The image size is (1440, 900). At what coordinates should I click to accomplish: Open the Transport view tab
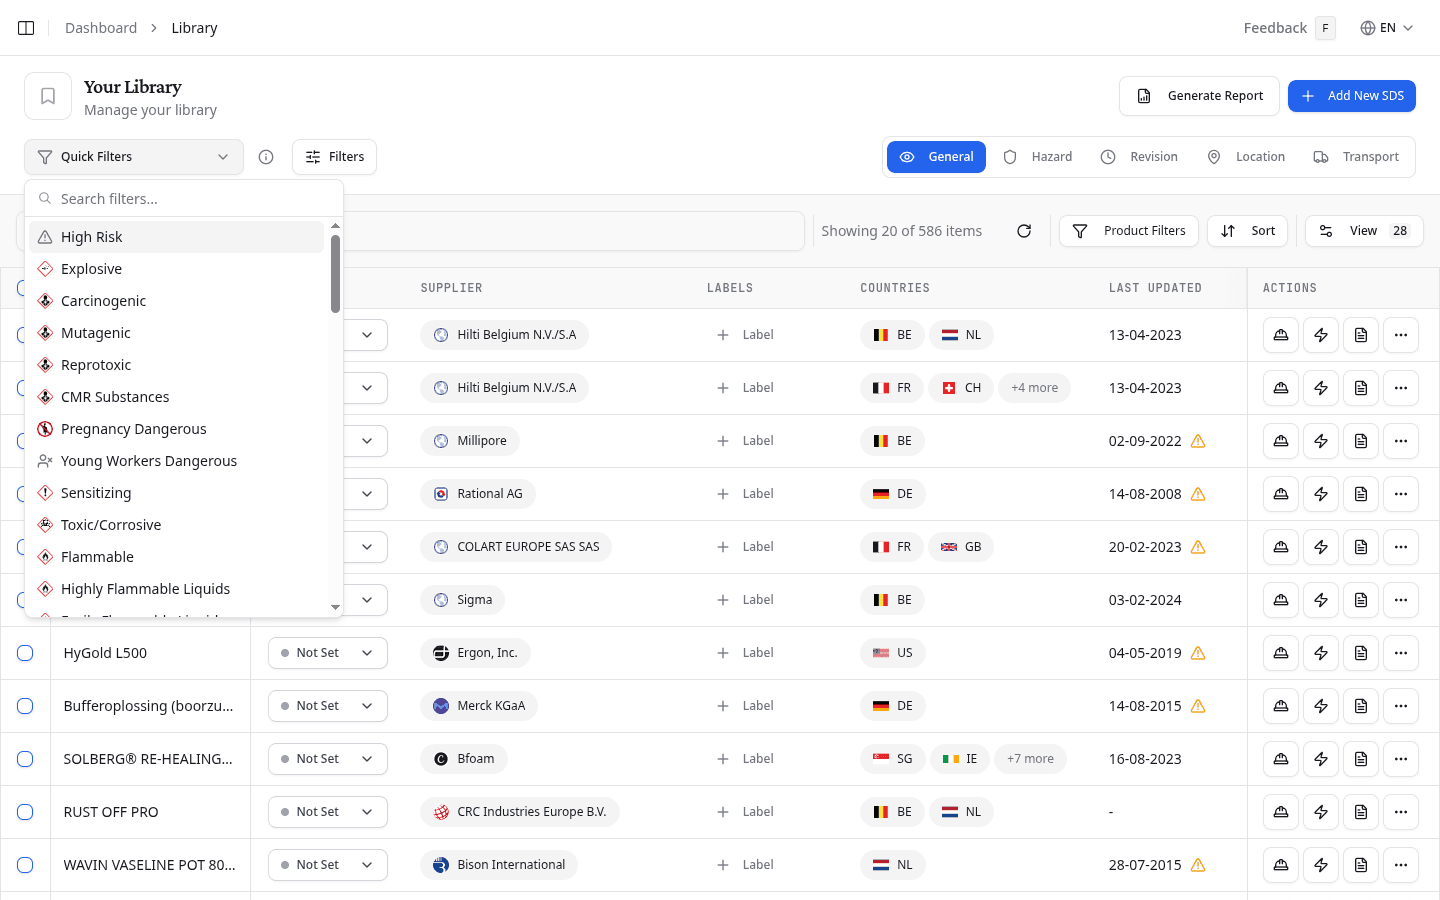(1357, 156)
